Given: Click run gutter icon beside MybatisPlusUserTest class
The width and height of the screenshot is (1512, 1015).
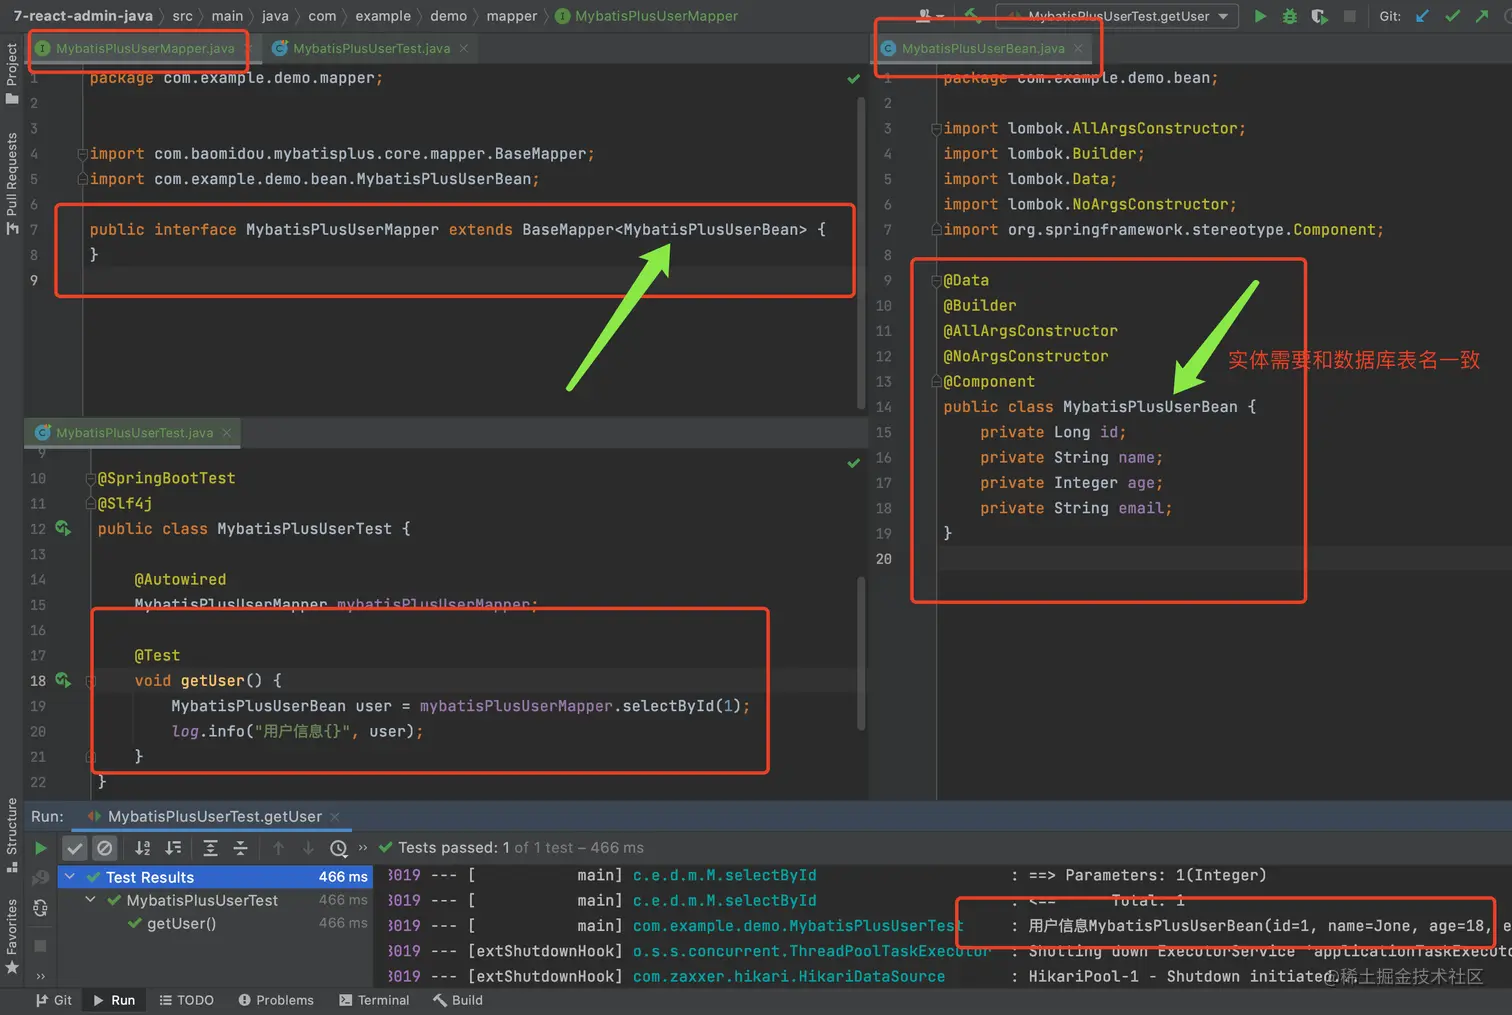Looking at the screenshot, I should pos(63,528).
